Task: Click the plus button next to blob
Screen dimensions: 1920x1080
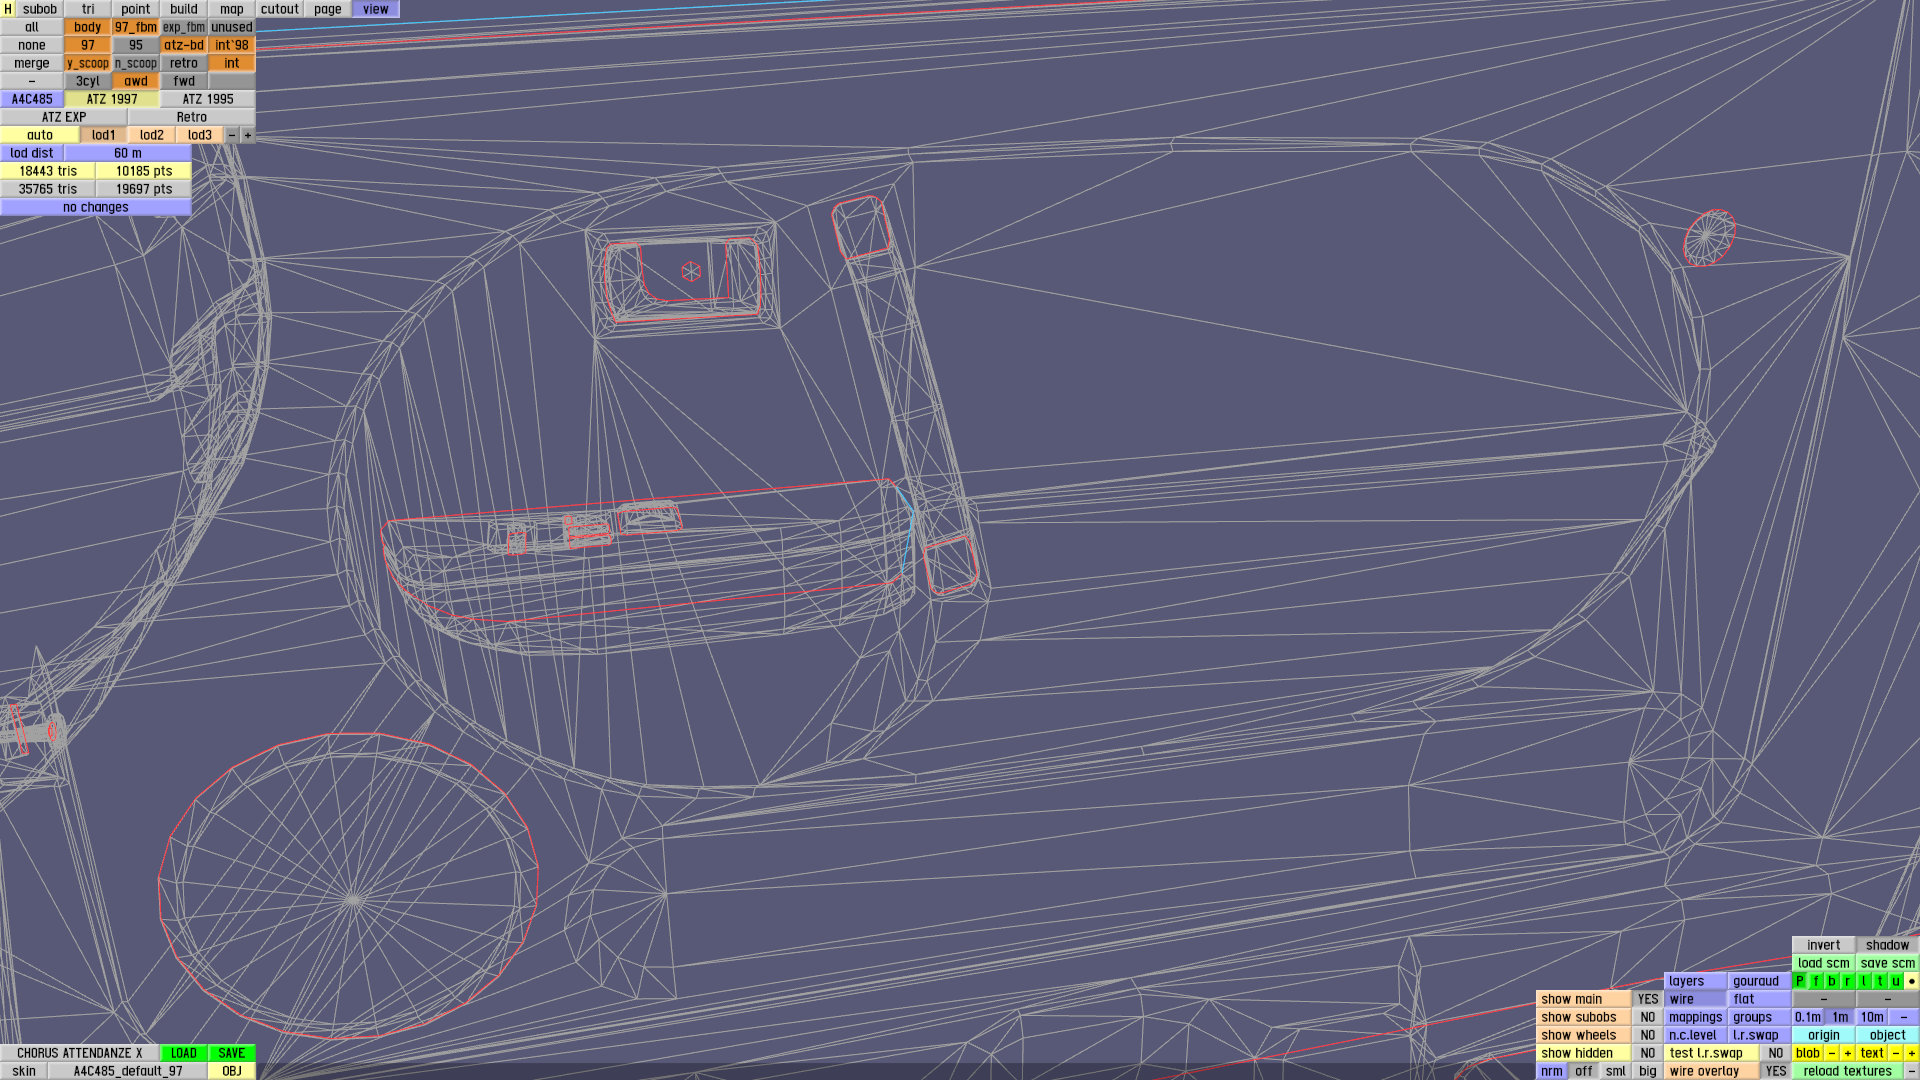Action: (x=1848, y=1053)
